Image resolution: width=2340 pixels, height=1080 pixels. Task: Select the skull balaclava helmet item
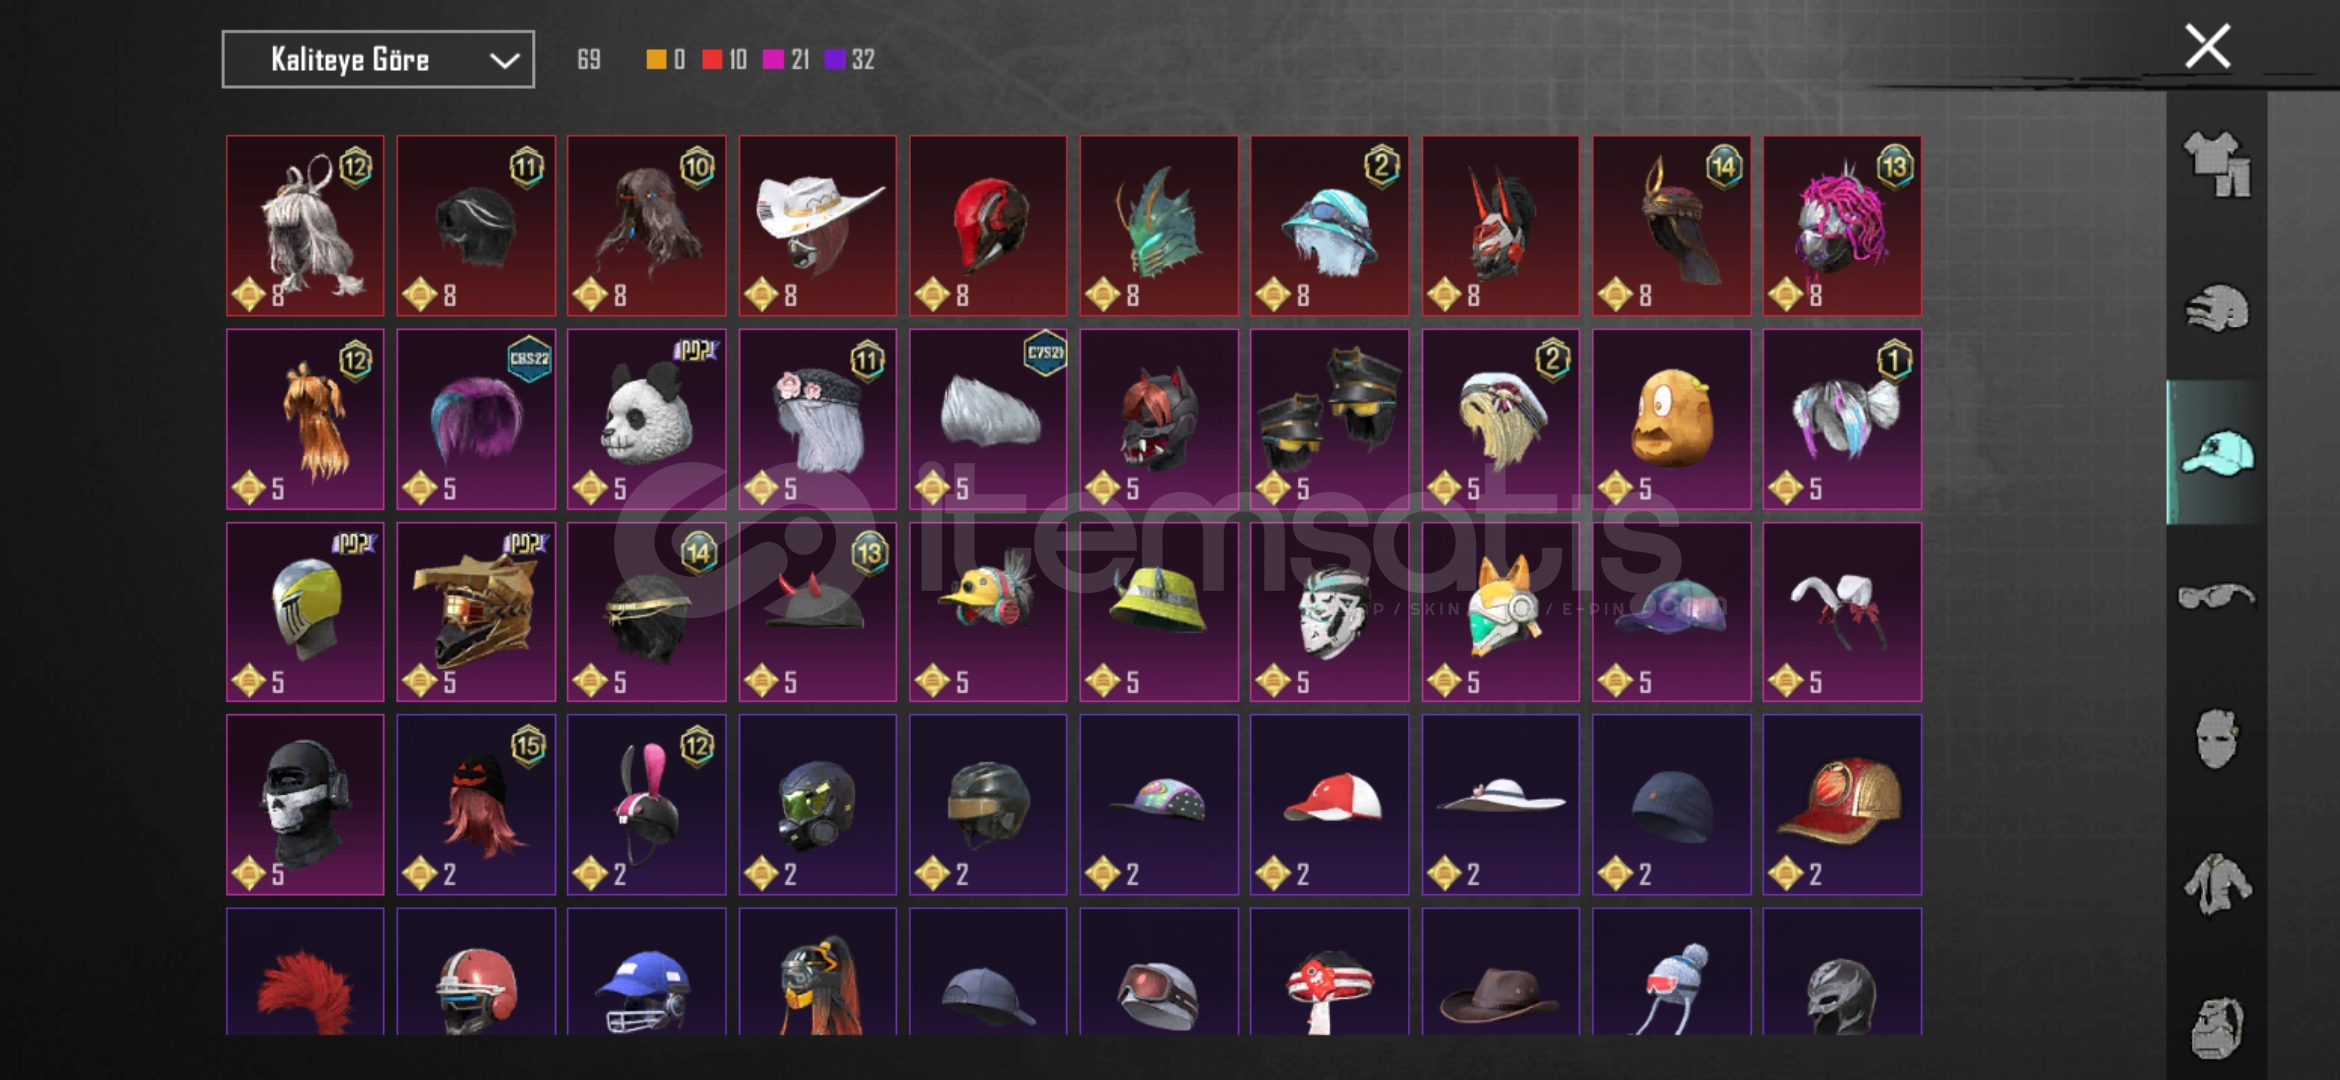click(305, 805)
